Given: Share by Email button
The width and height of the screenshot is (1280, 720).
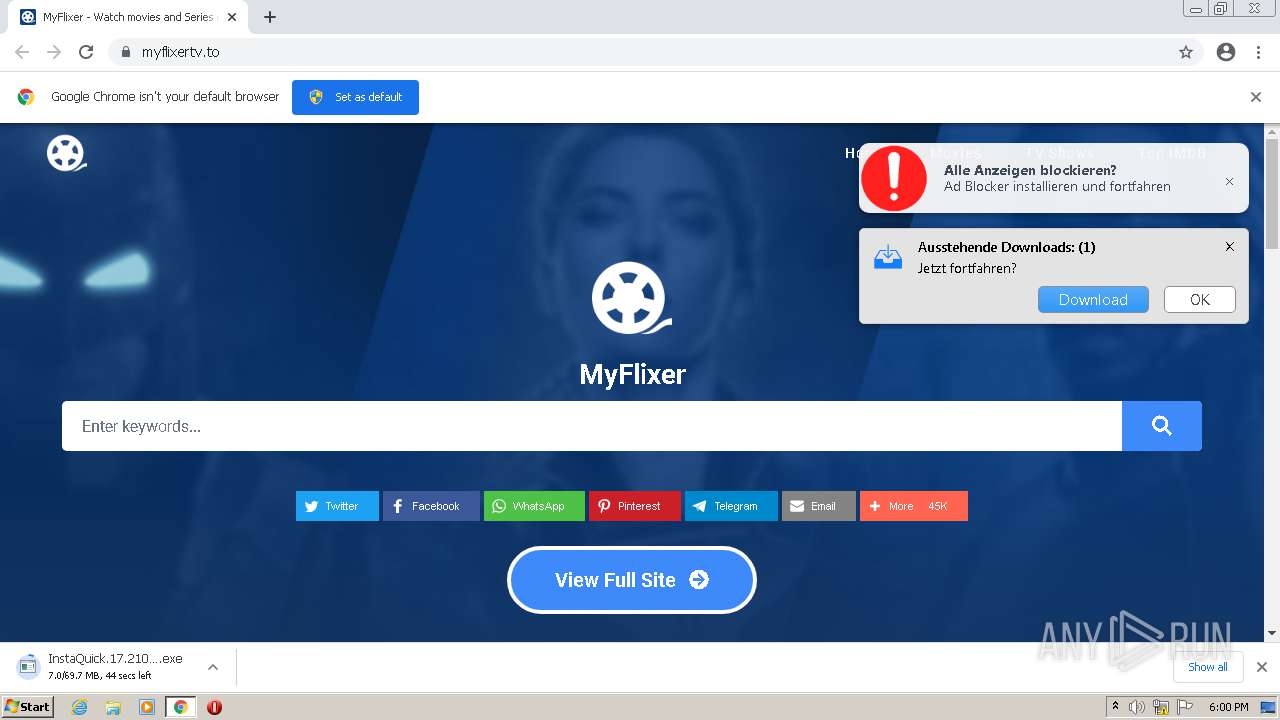Looking at the screenshot, I should pos(819,506).
